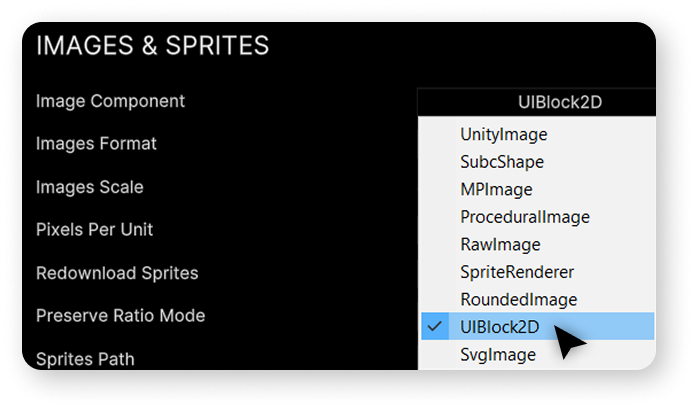
Task: Click the highlighted UIBlock2D entry
Action: coord(538,327)
